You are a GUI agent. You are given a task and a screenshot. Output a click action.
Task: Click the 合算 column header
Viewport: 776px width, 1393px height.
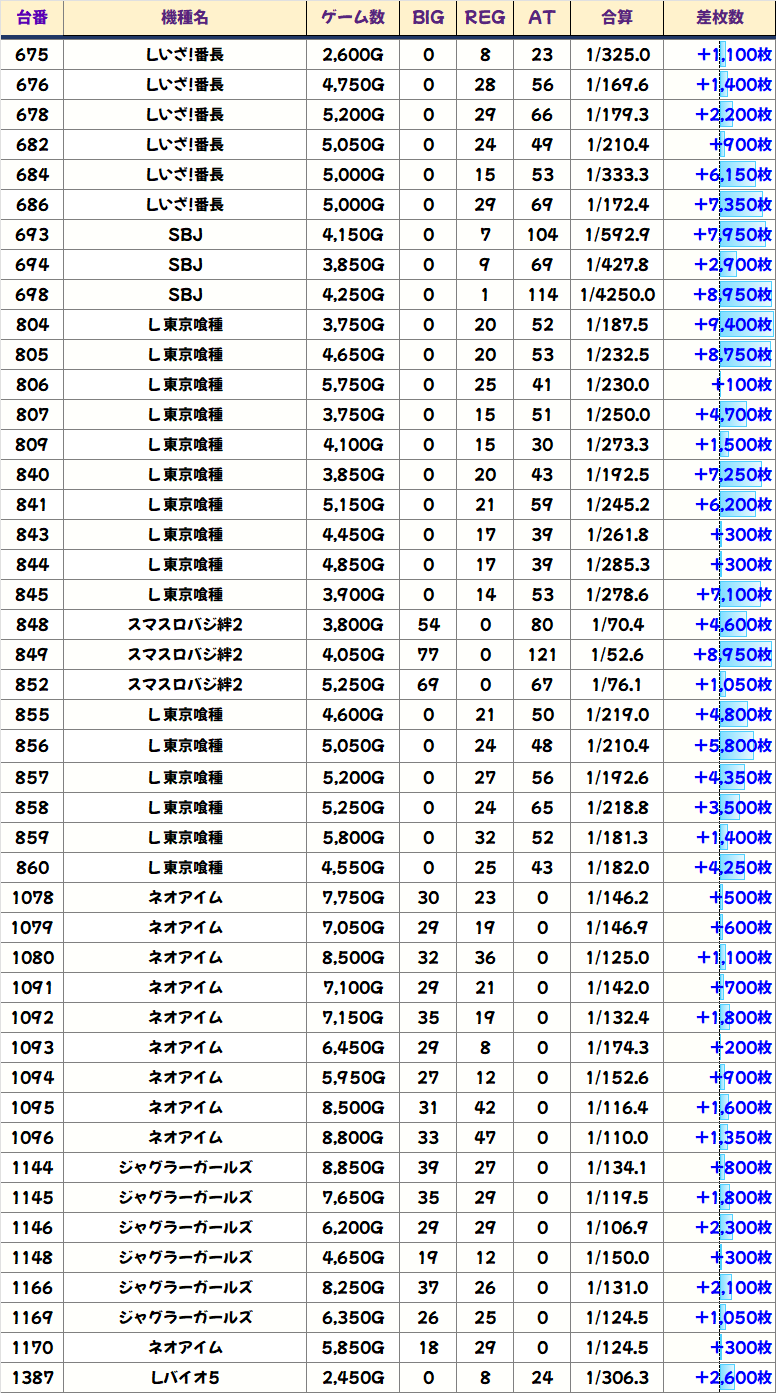(617, 18)
